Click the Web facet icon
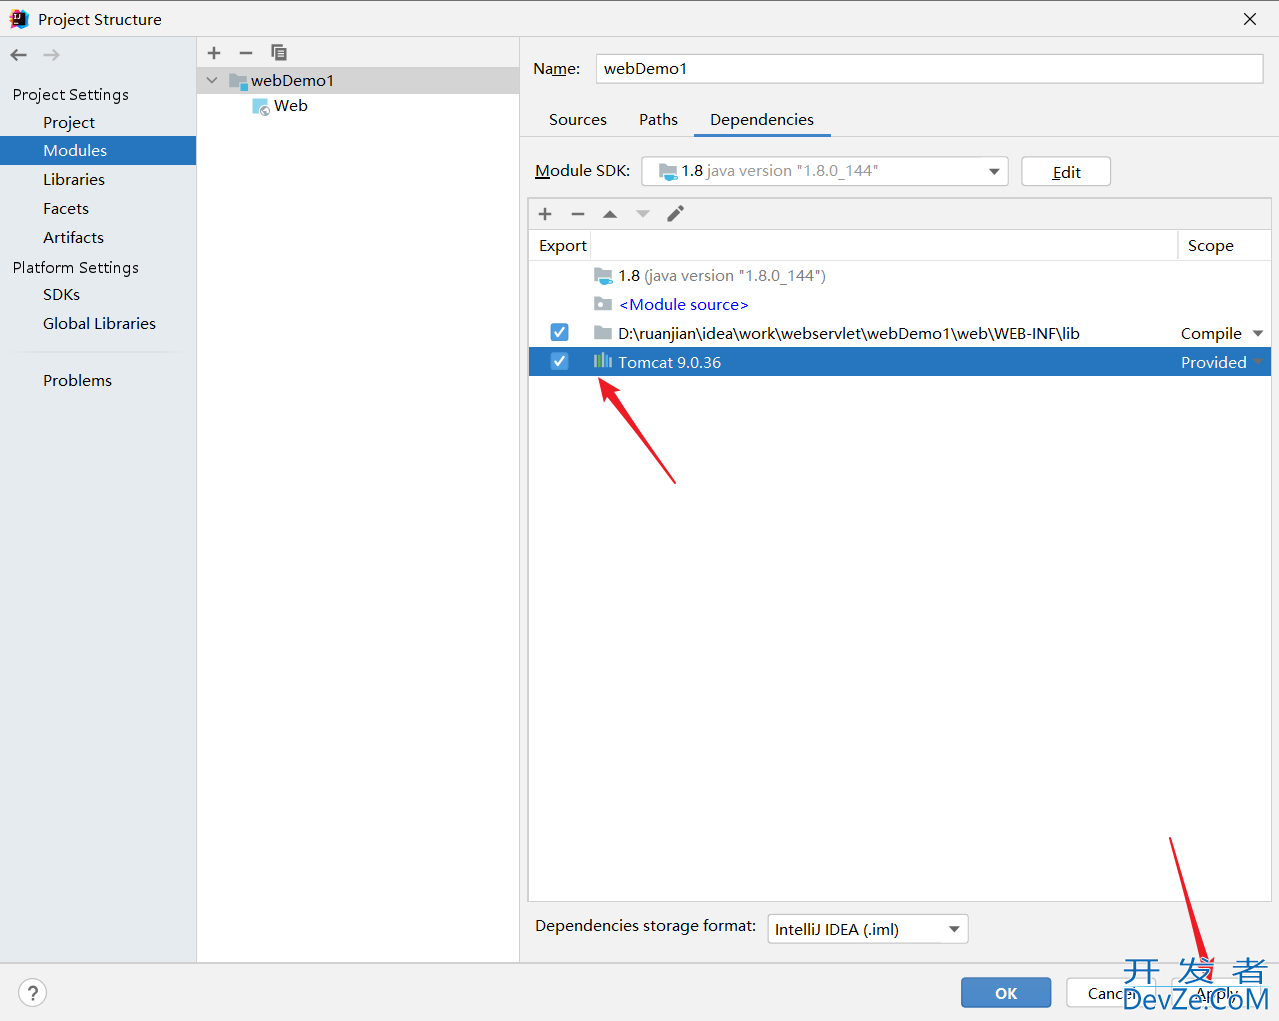Viewport: 1279px width, 1021px height. pos(261,106)
